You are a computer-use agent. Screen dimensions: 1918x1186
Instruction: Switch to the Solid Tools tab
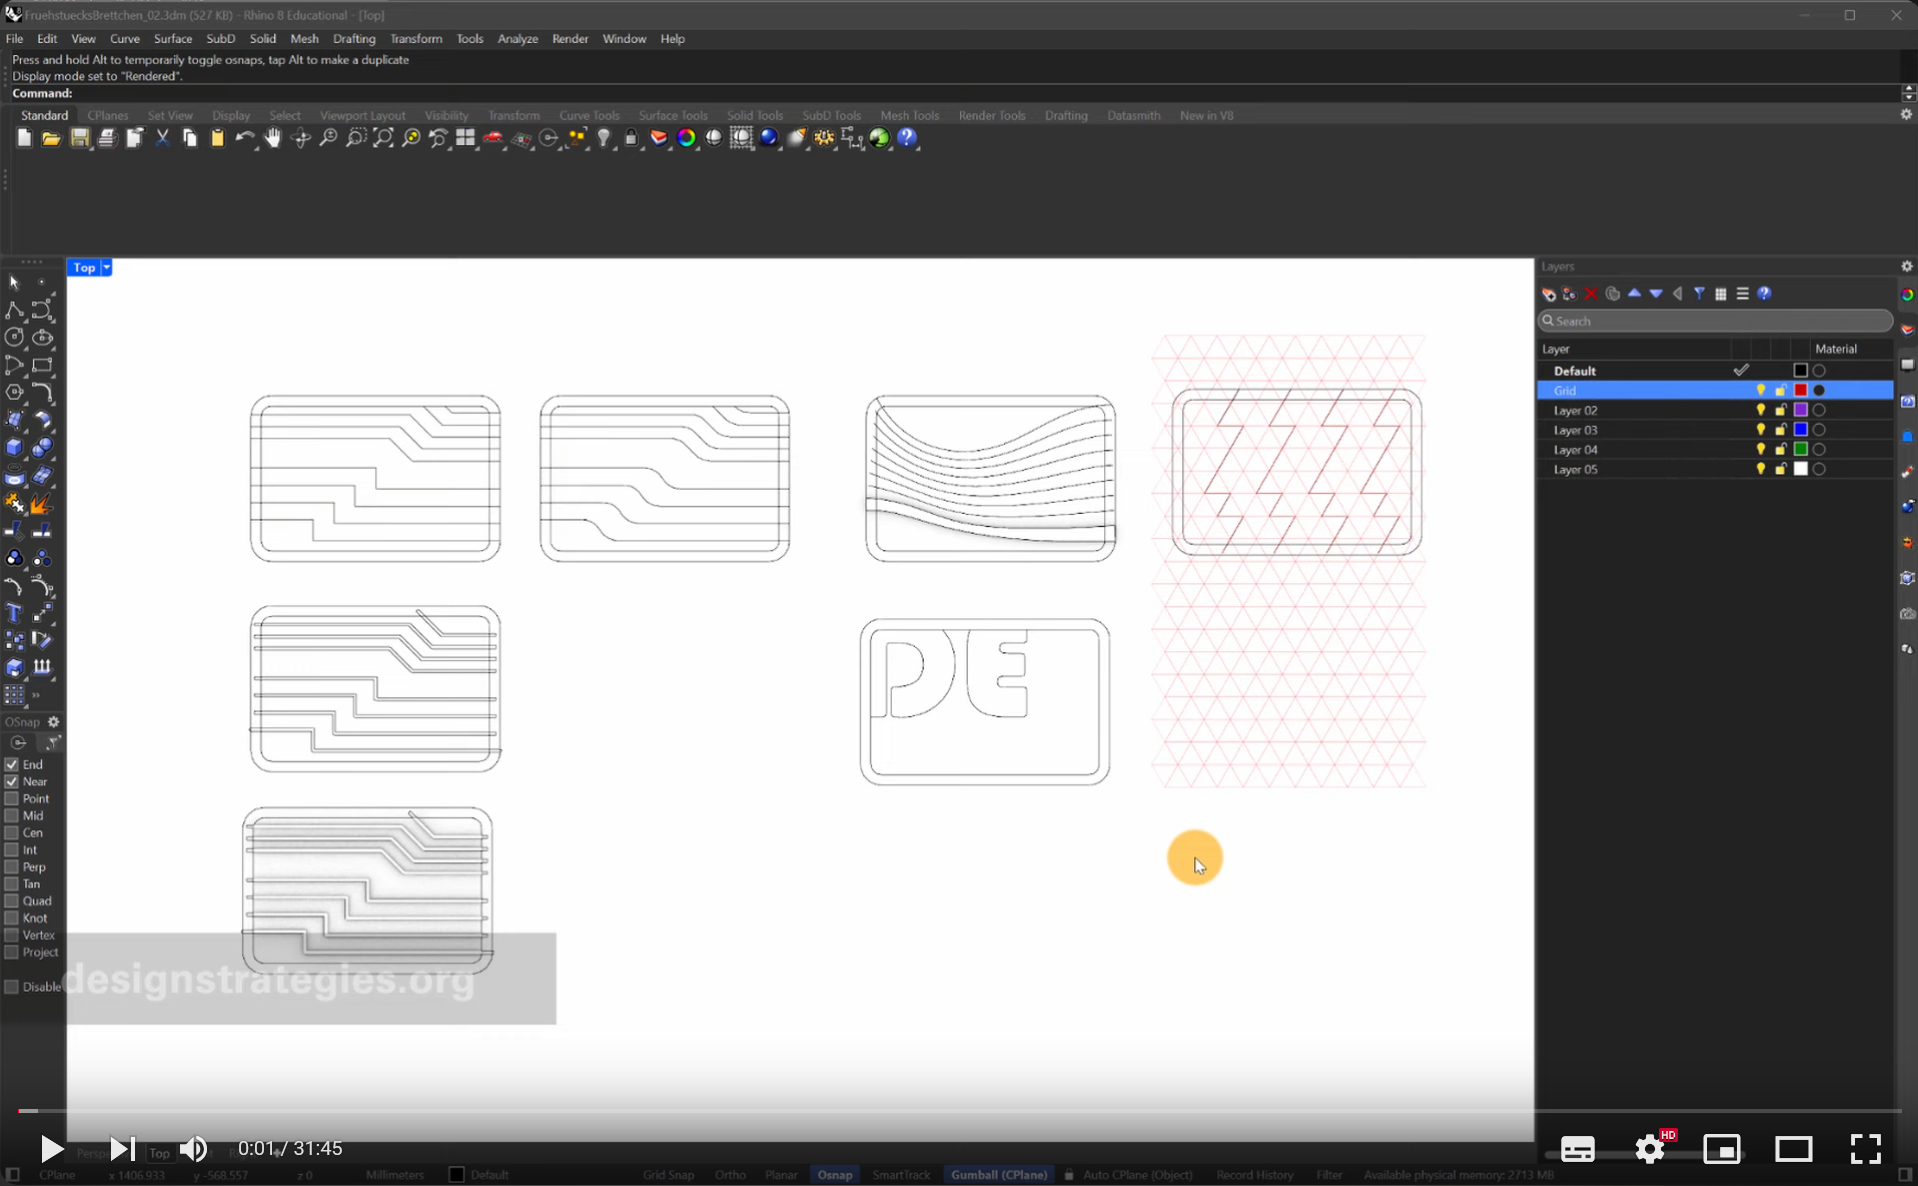tap(755, 115)
